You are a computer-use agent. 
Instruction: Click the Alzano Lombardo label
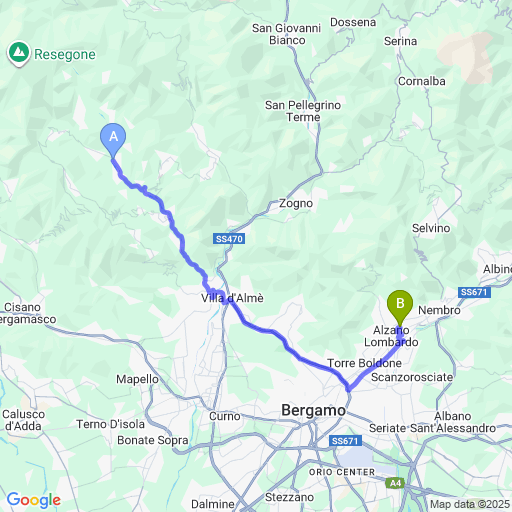pos(391,336)
